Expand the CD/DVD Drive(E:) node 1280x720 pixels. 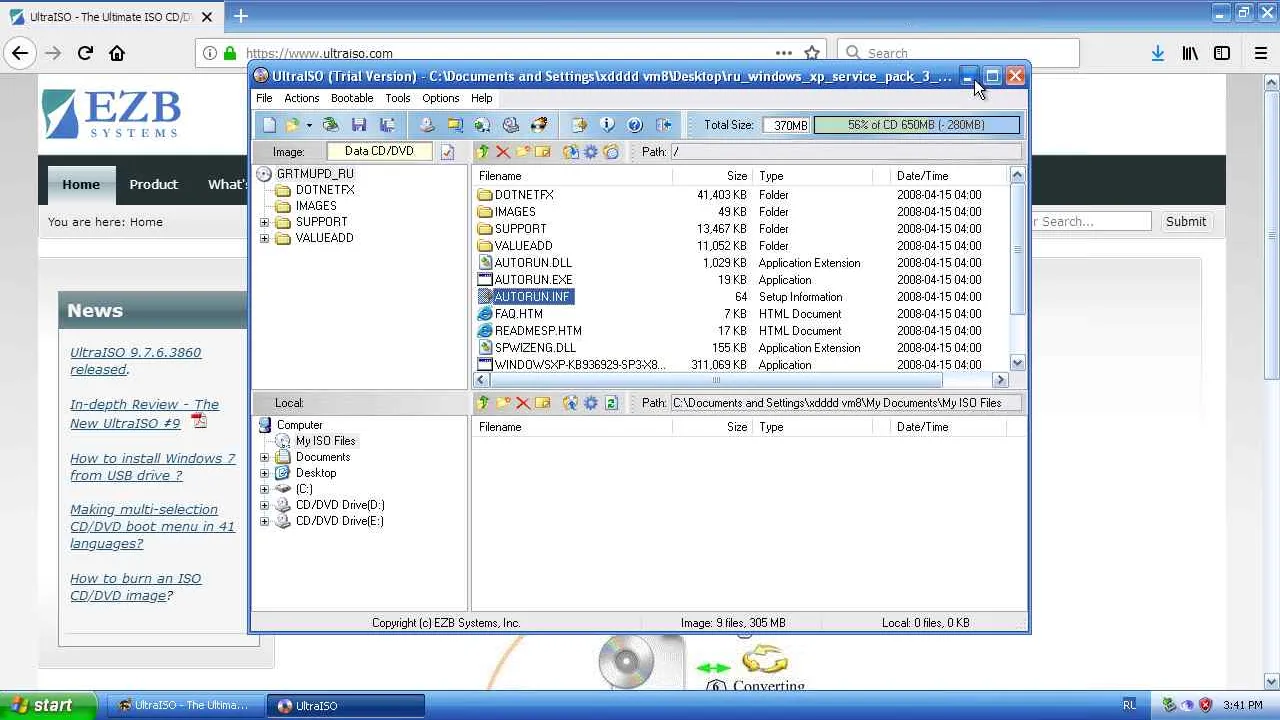click(264, 521)
